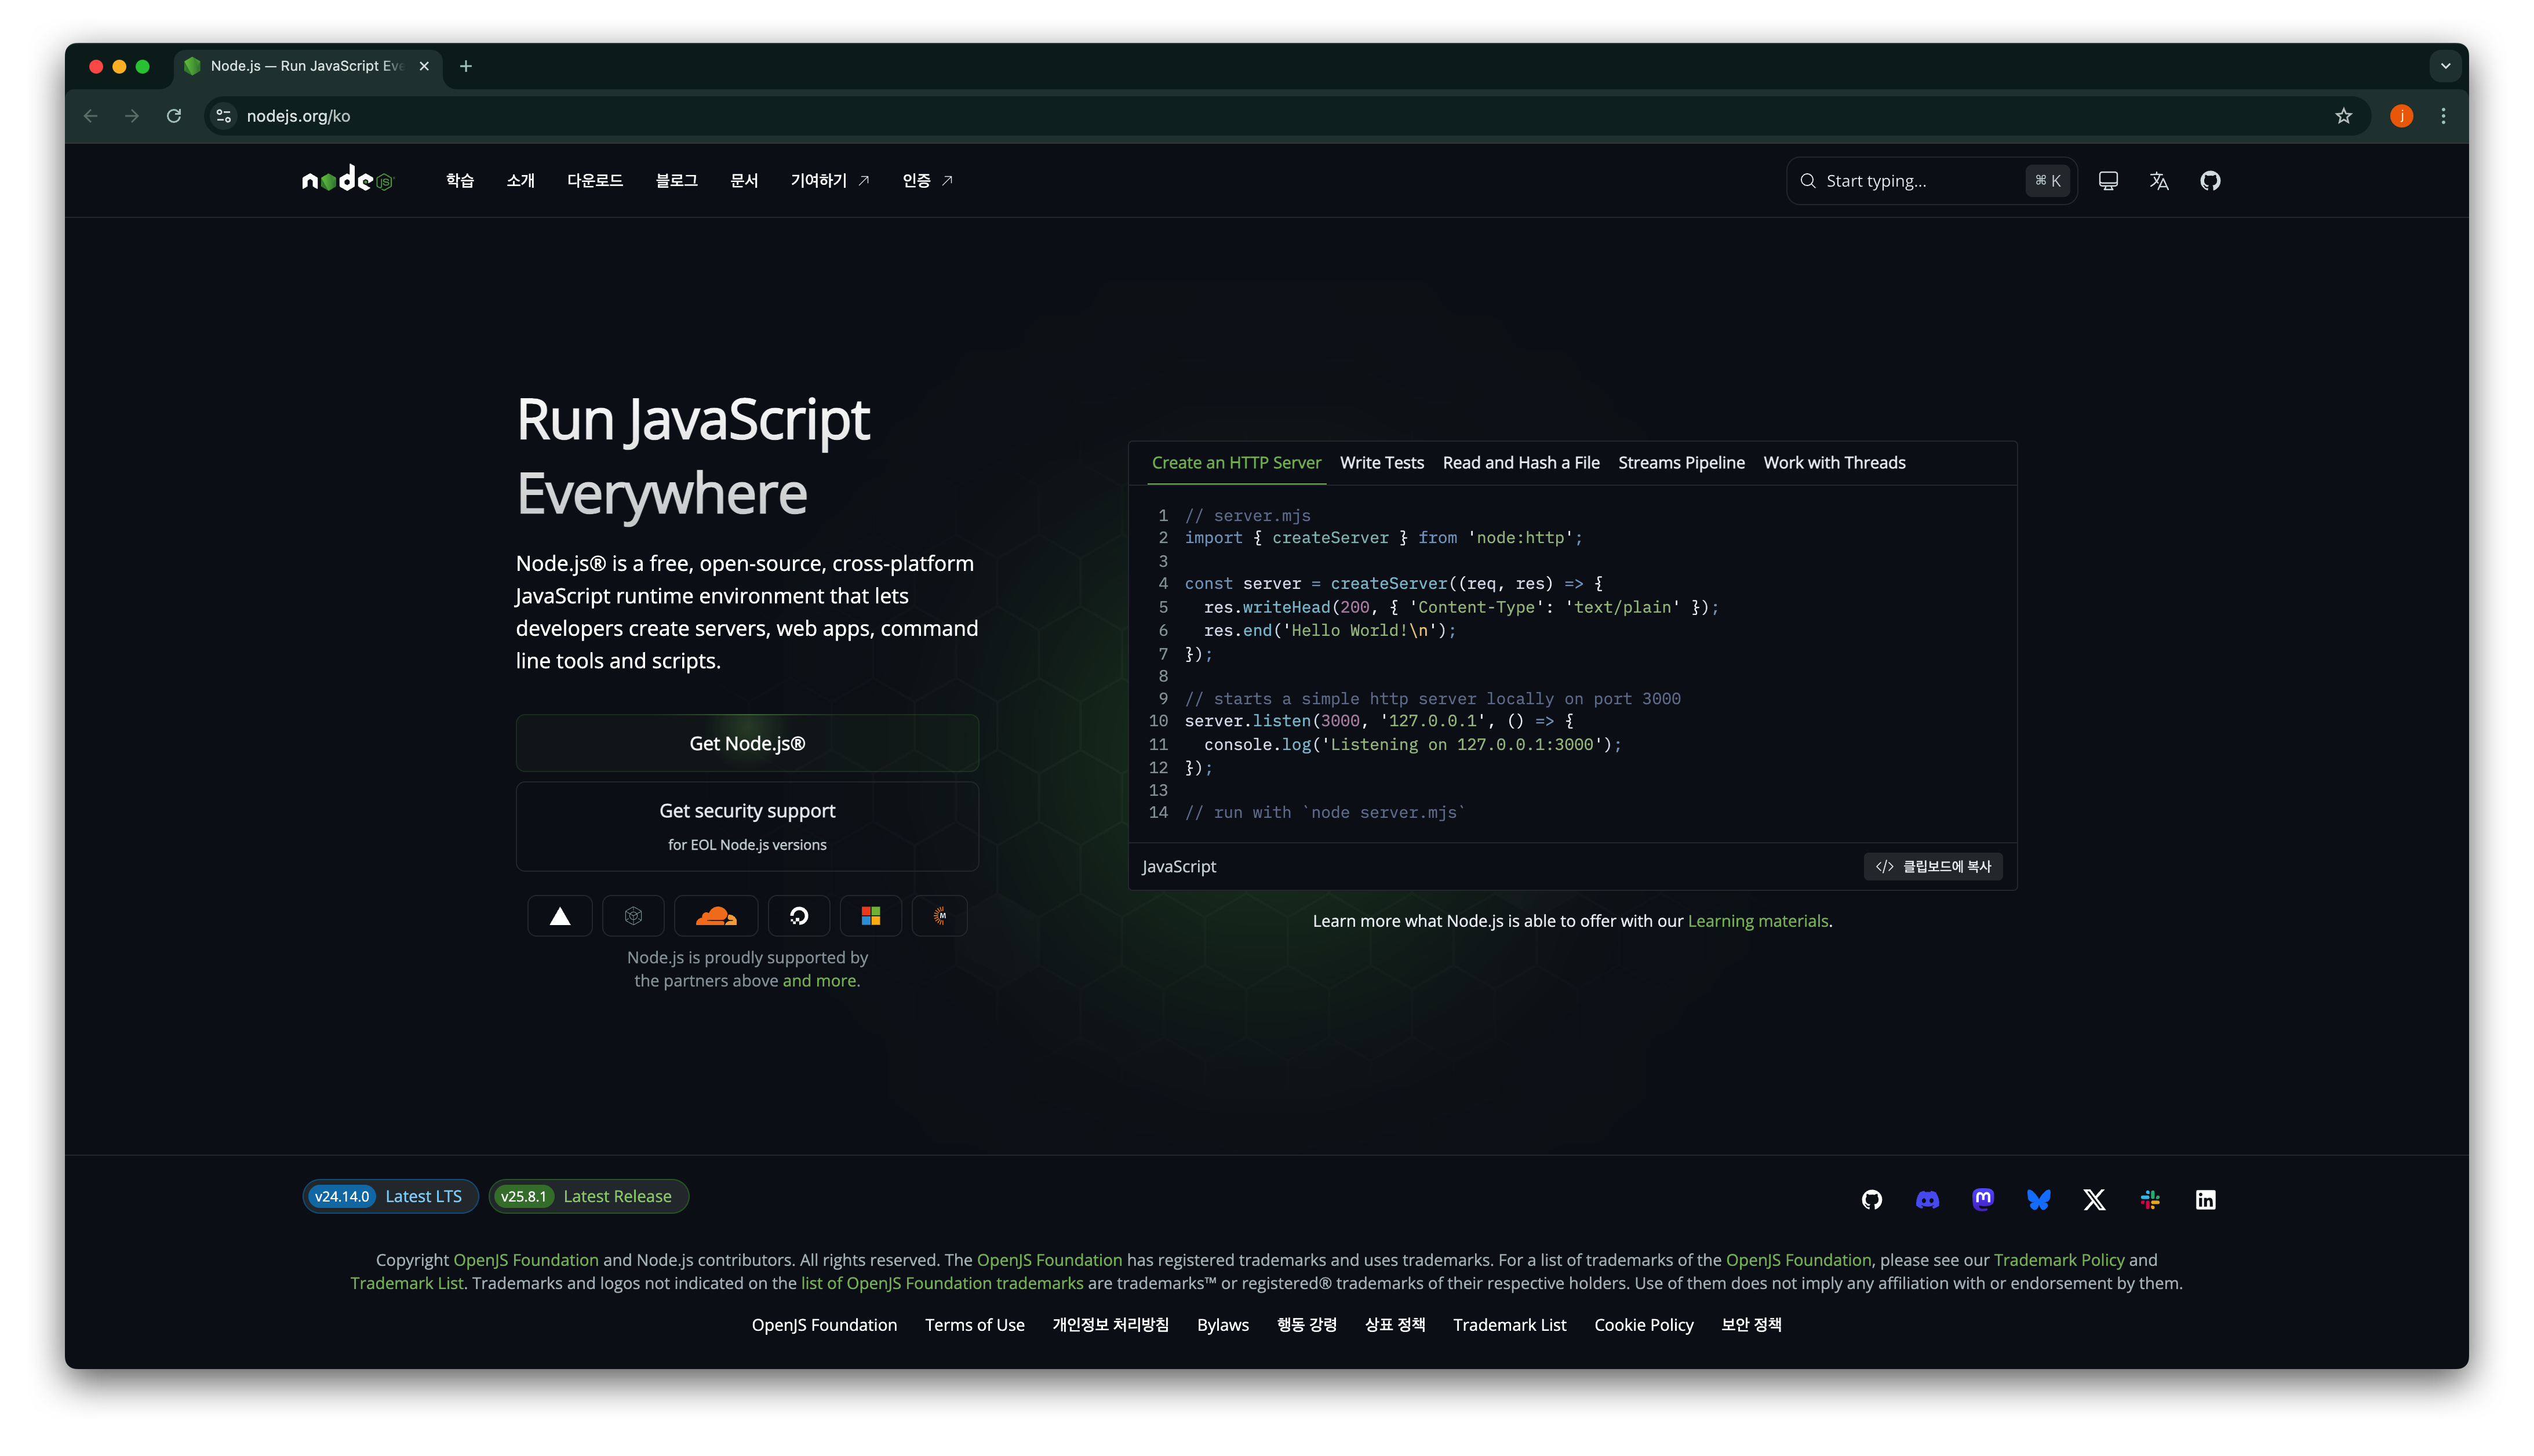The width and height of the screenshot is (2534, 1456).
Task: Open the 다운로드 menu item
Action: coord(594,181)
